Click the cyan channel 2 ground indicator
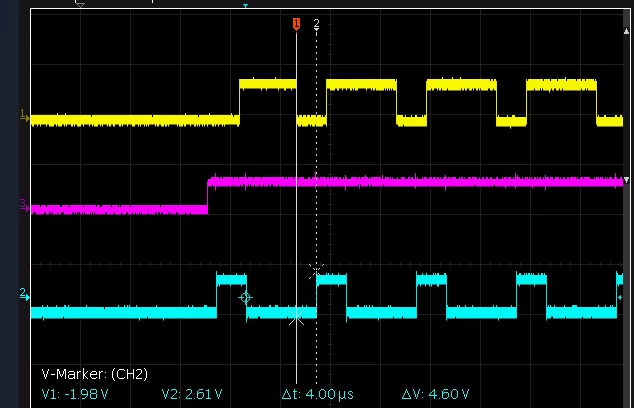The height and width of the screenshot is (408, 634). point(24,294)
